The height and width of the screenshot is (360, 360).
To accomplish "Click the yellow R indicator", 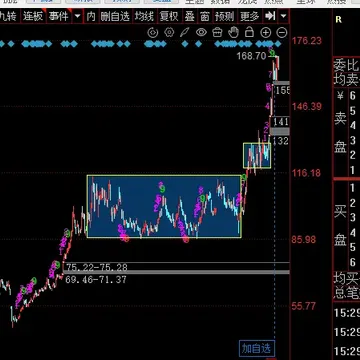I will click(x=338, y=20).
